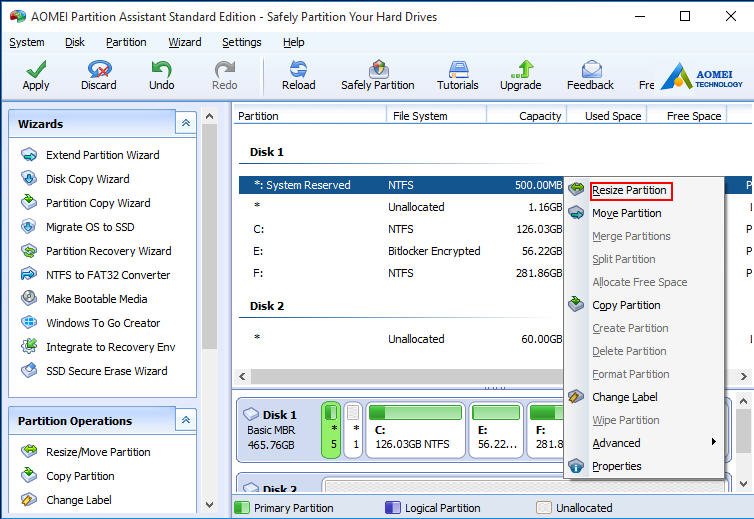Image resolution: width=754 pixels, height=519 pixels.
Task: Open Windows To Go Creator
Action: click(103, 323)
